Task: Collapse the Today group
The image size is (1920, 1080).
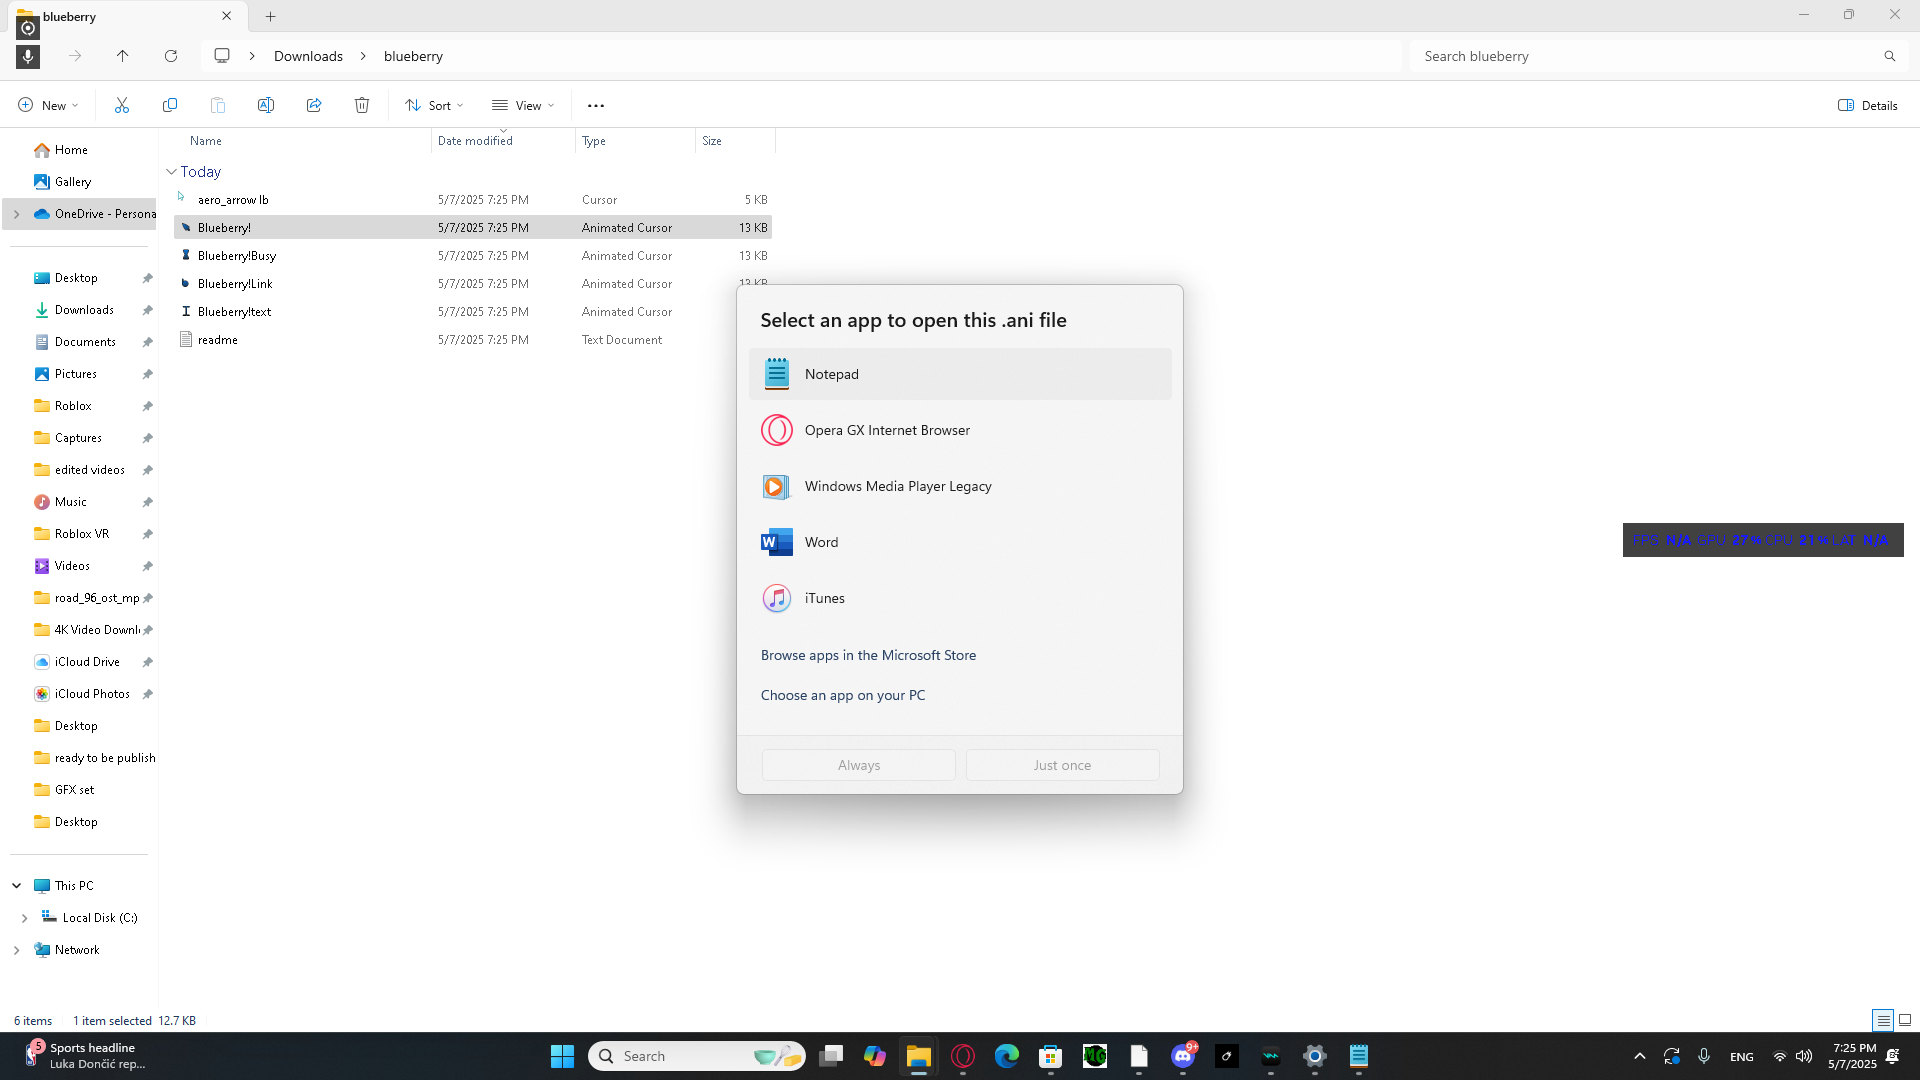Action: 171,172
